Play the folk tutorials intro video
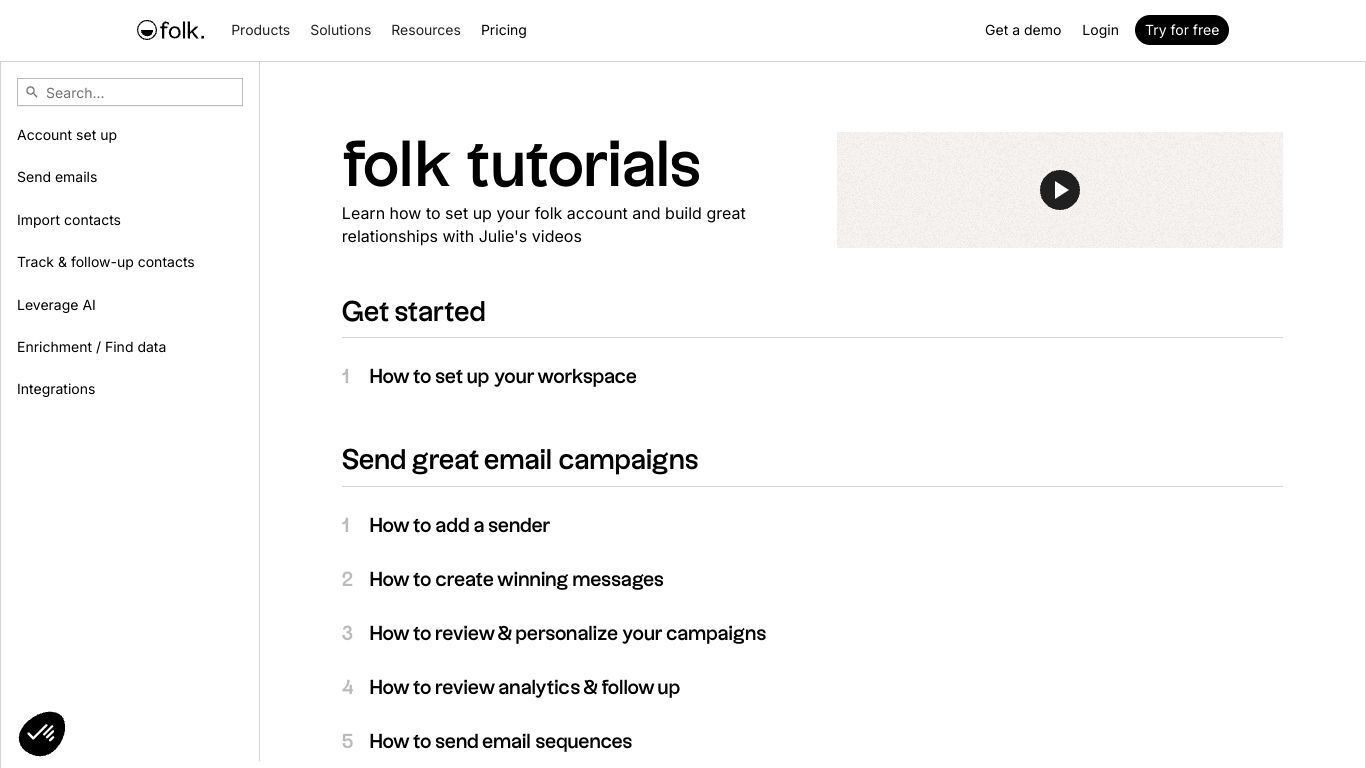Image resolution: width=1366 pixels, height=768 pixels. pos(1060,190)
